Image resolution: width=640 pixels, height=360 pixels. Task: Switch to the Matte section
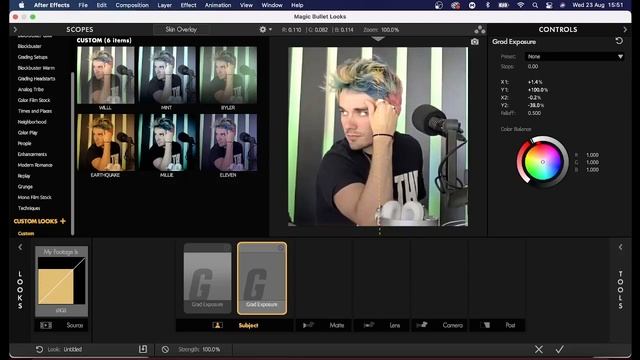pyautogui.click(x=324, y=325)
